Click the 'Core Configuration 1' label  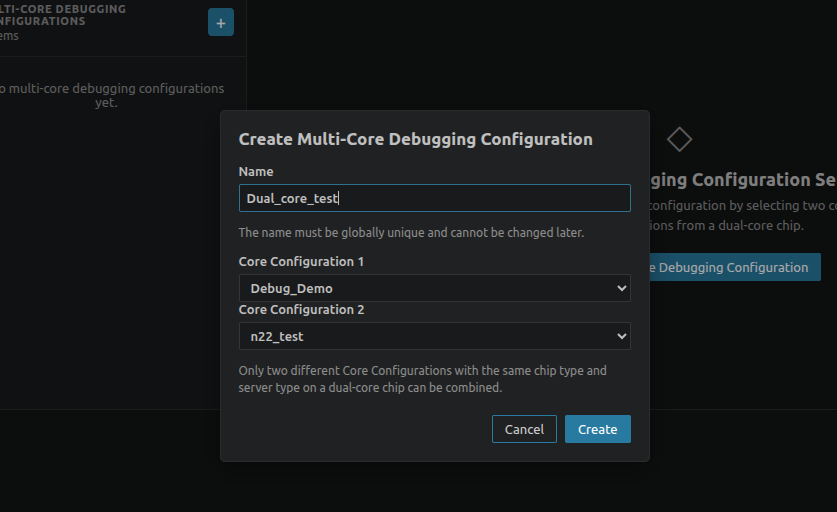(x=301, y=262)
